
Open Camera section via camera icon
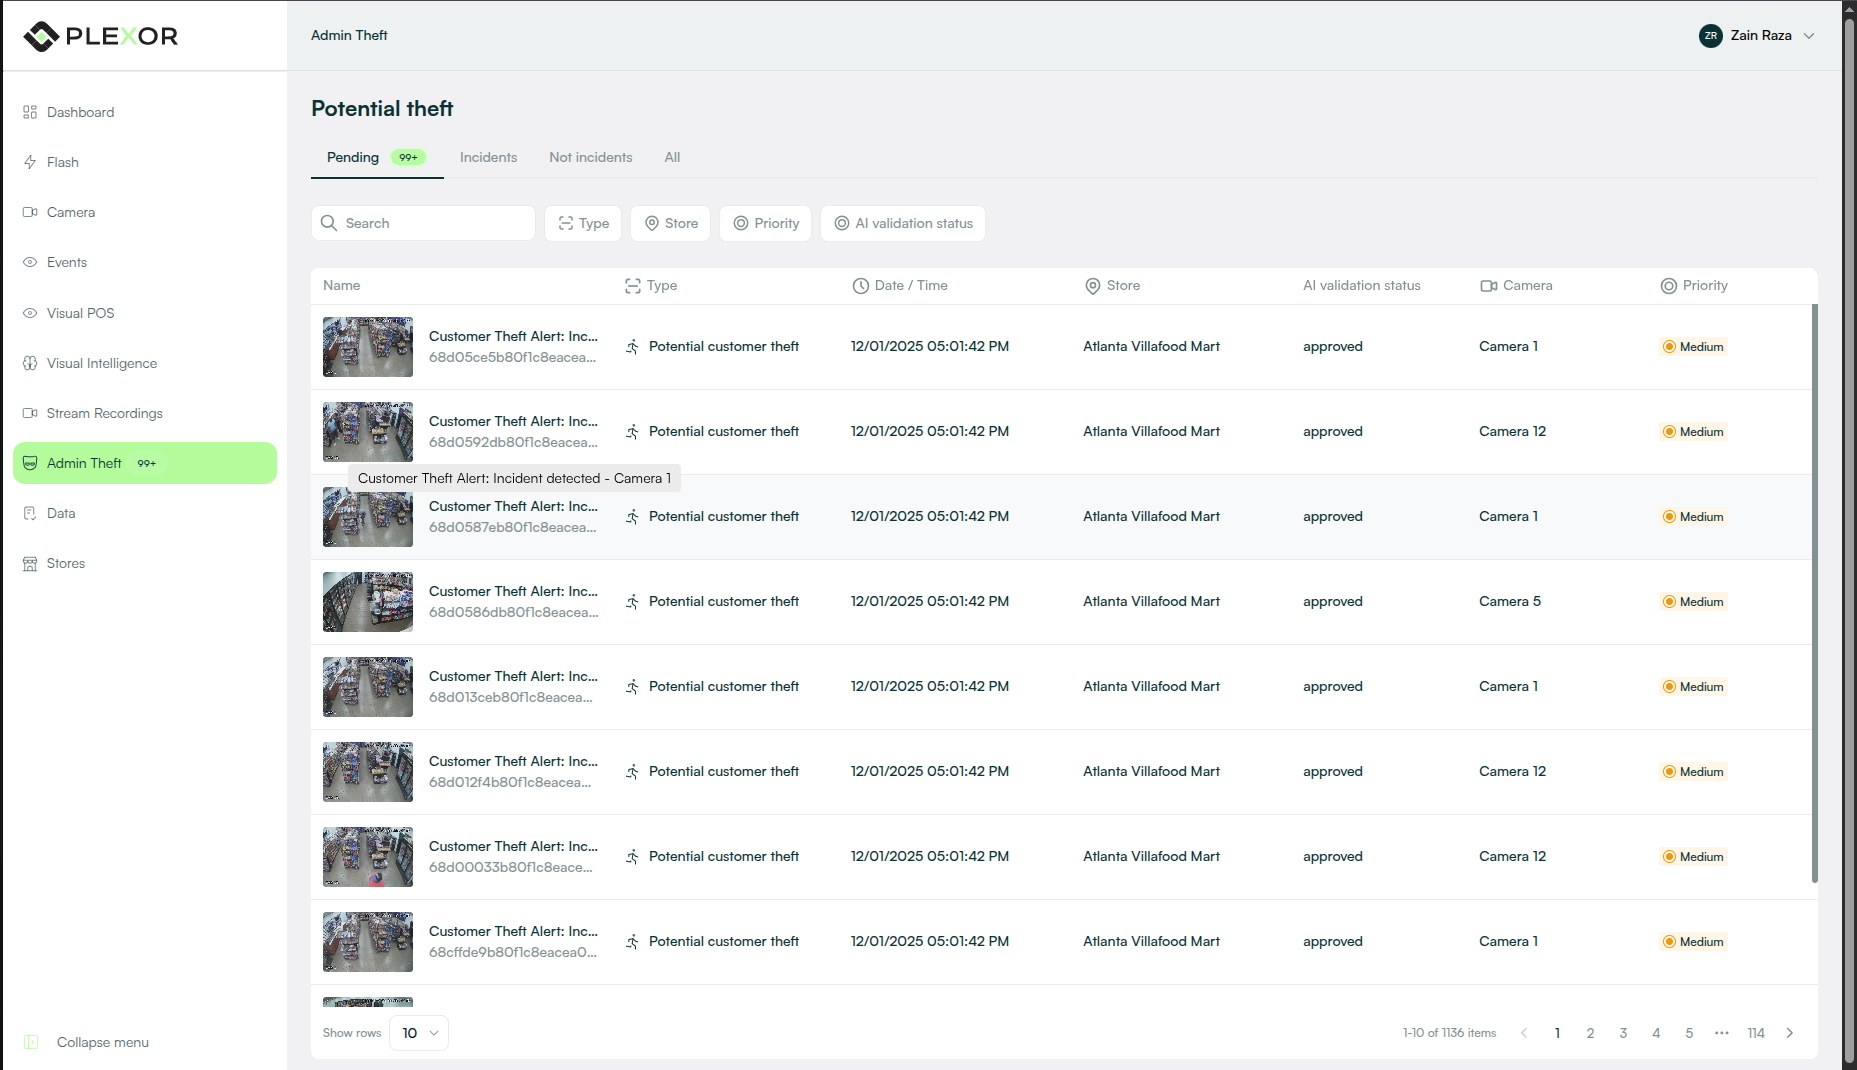point(30,212)
